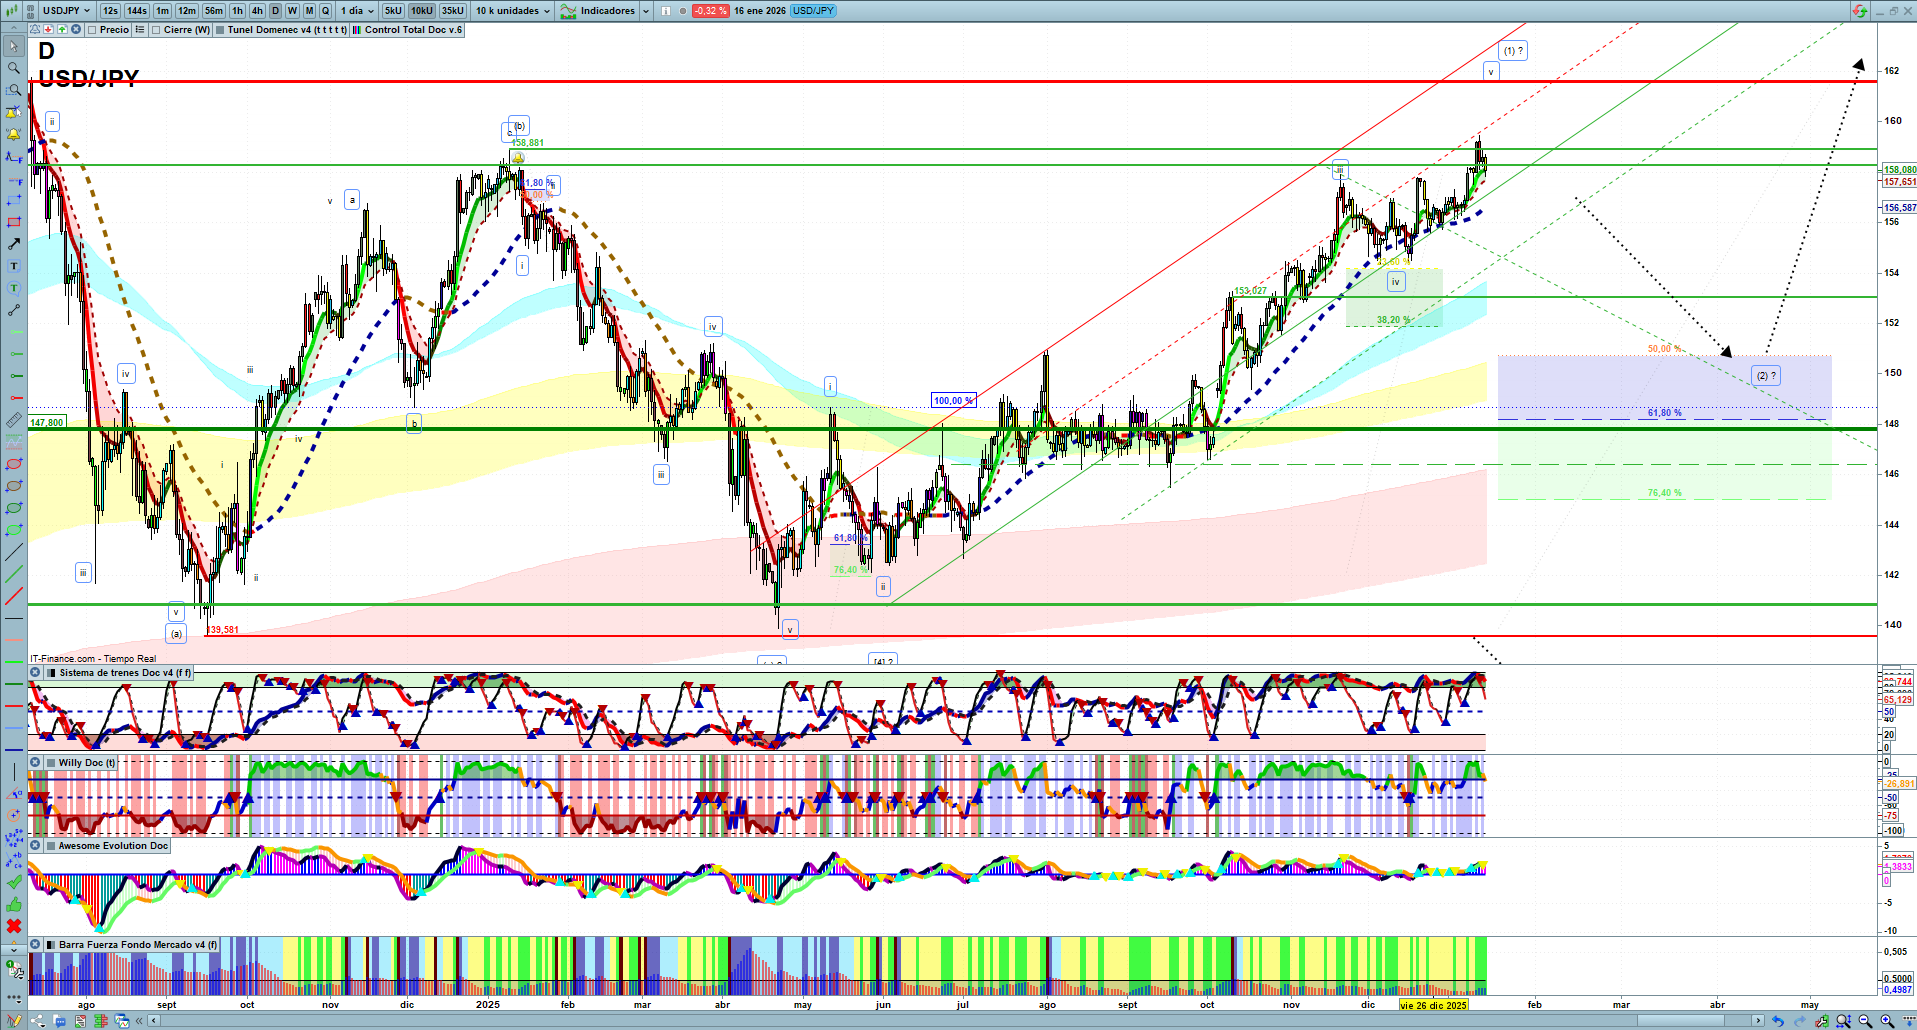Click the undo arrow in bottom toolbar
1917x1030 pixels.
pyautogui.click(x=1778, y=1021)
